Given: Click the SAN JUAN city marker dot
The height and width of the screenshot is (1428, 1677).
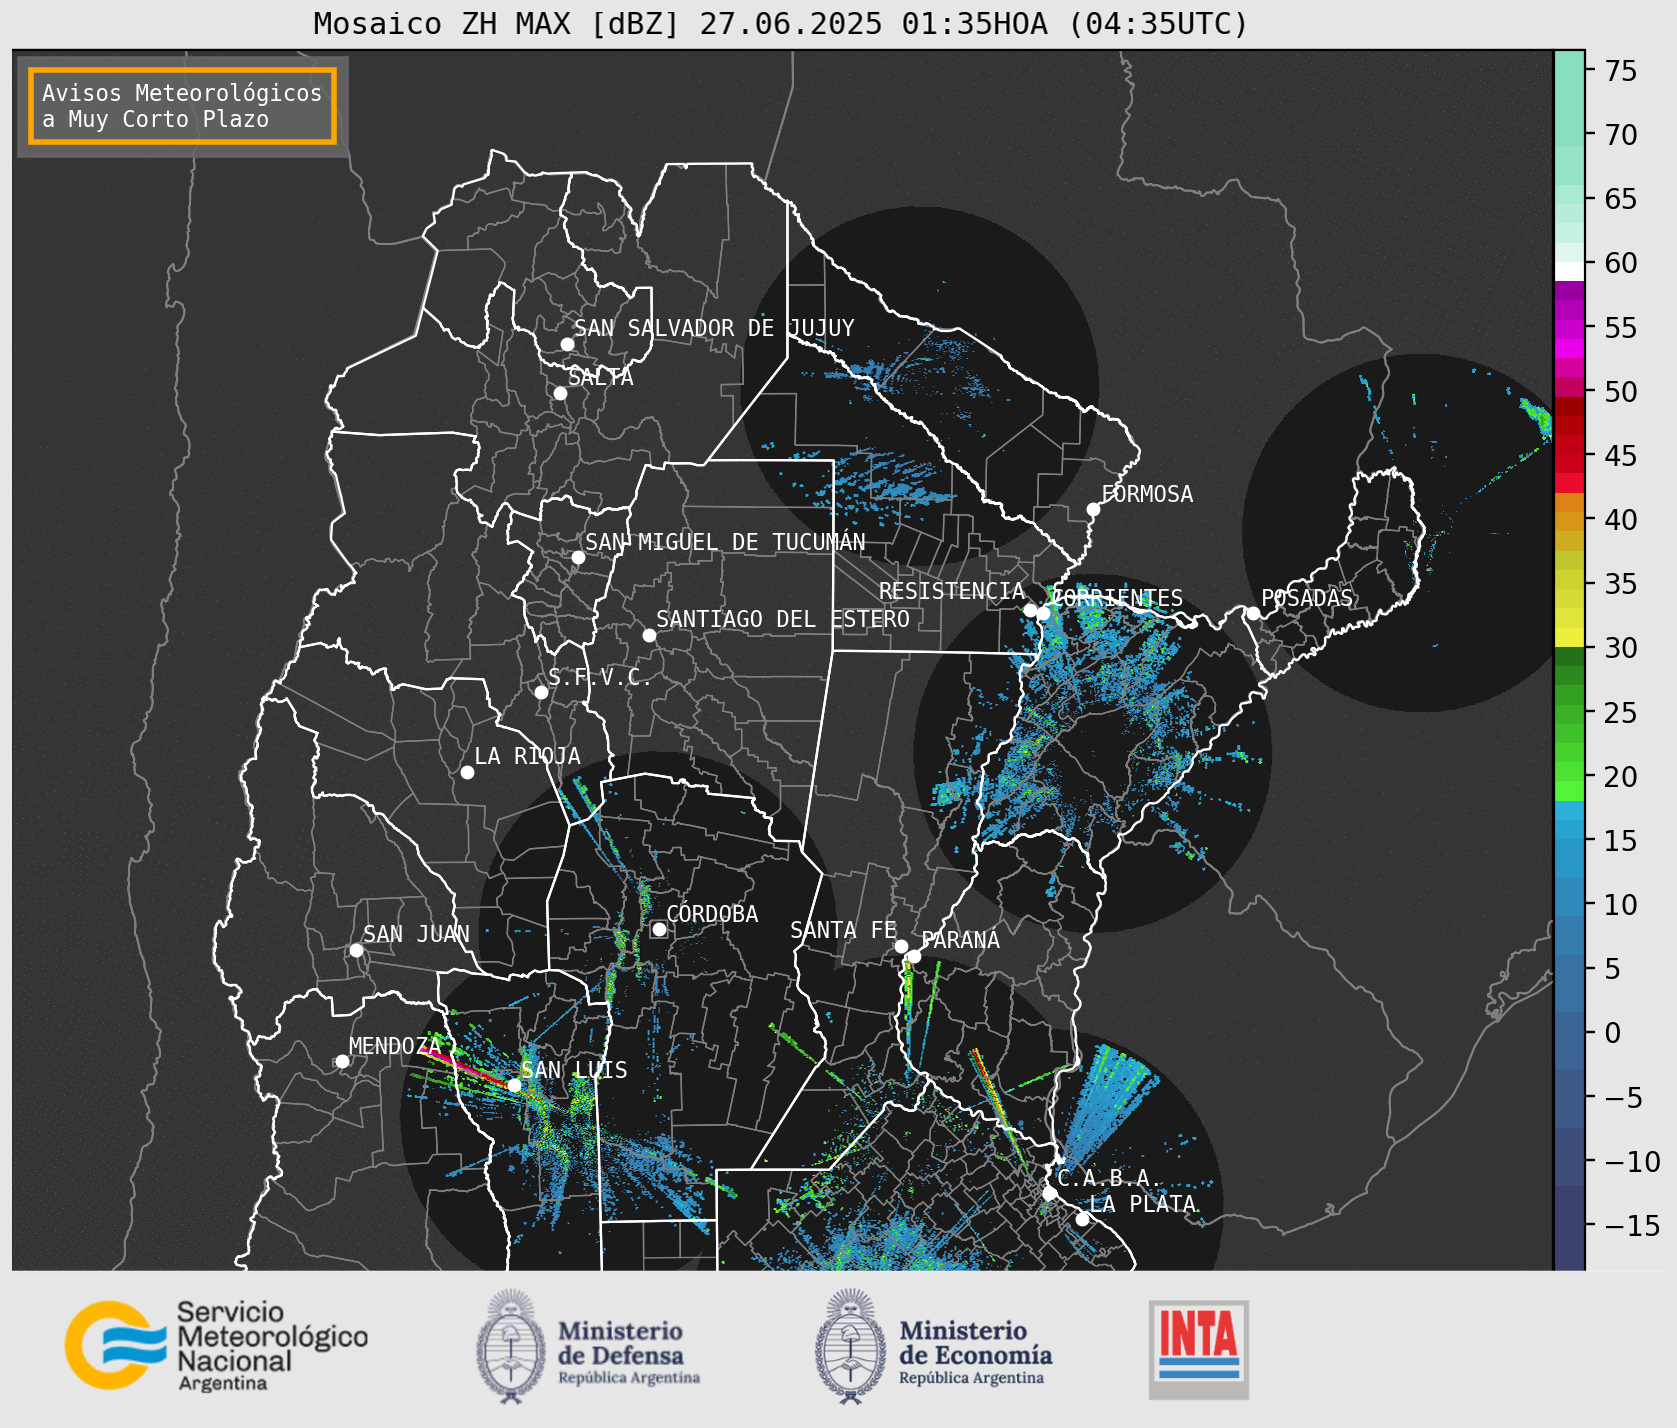Looking at the screenshot, I should click(356, 950).
